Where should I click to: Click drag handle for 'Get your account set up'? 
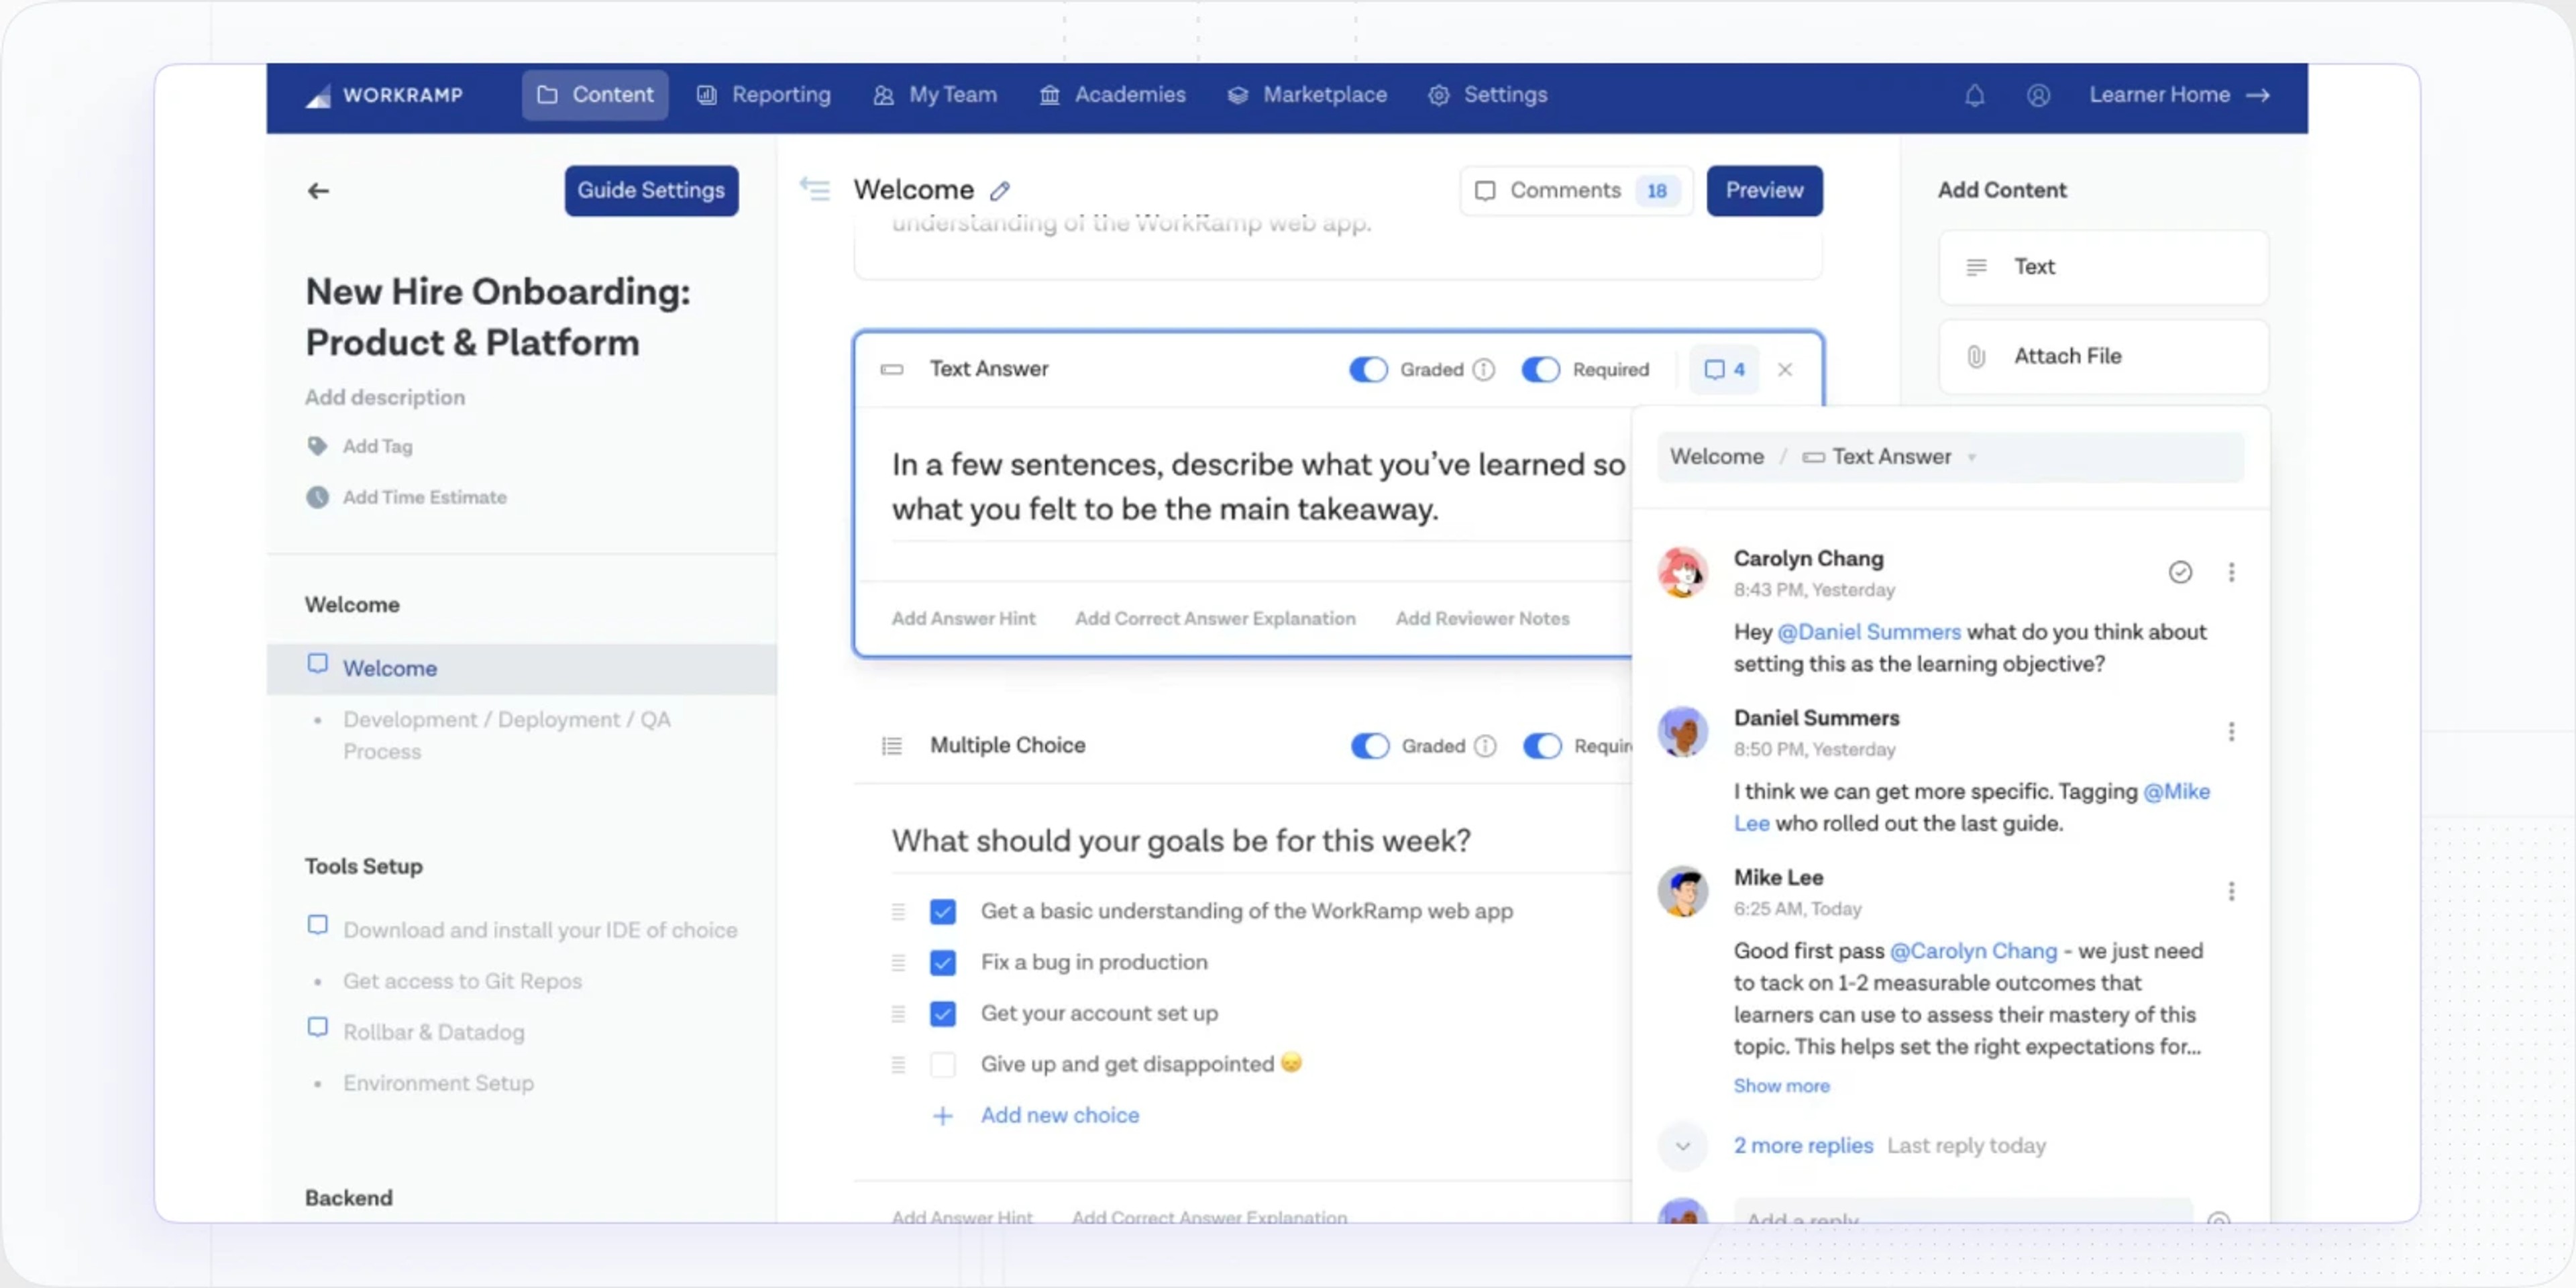coord(898,1013)
